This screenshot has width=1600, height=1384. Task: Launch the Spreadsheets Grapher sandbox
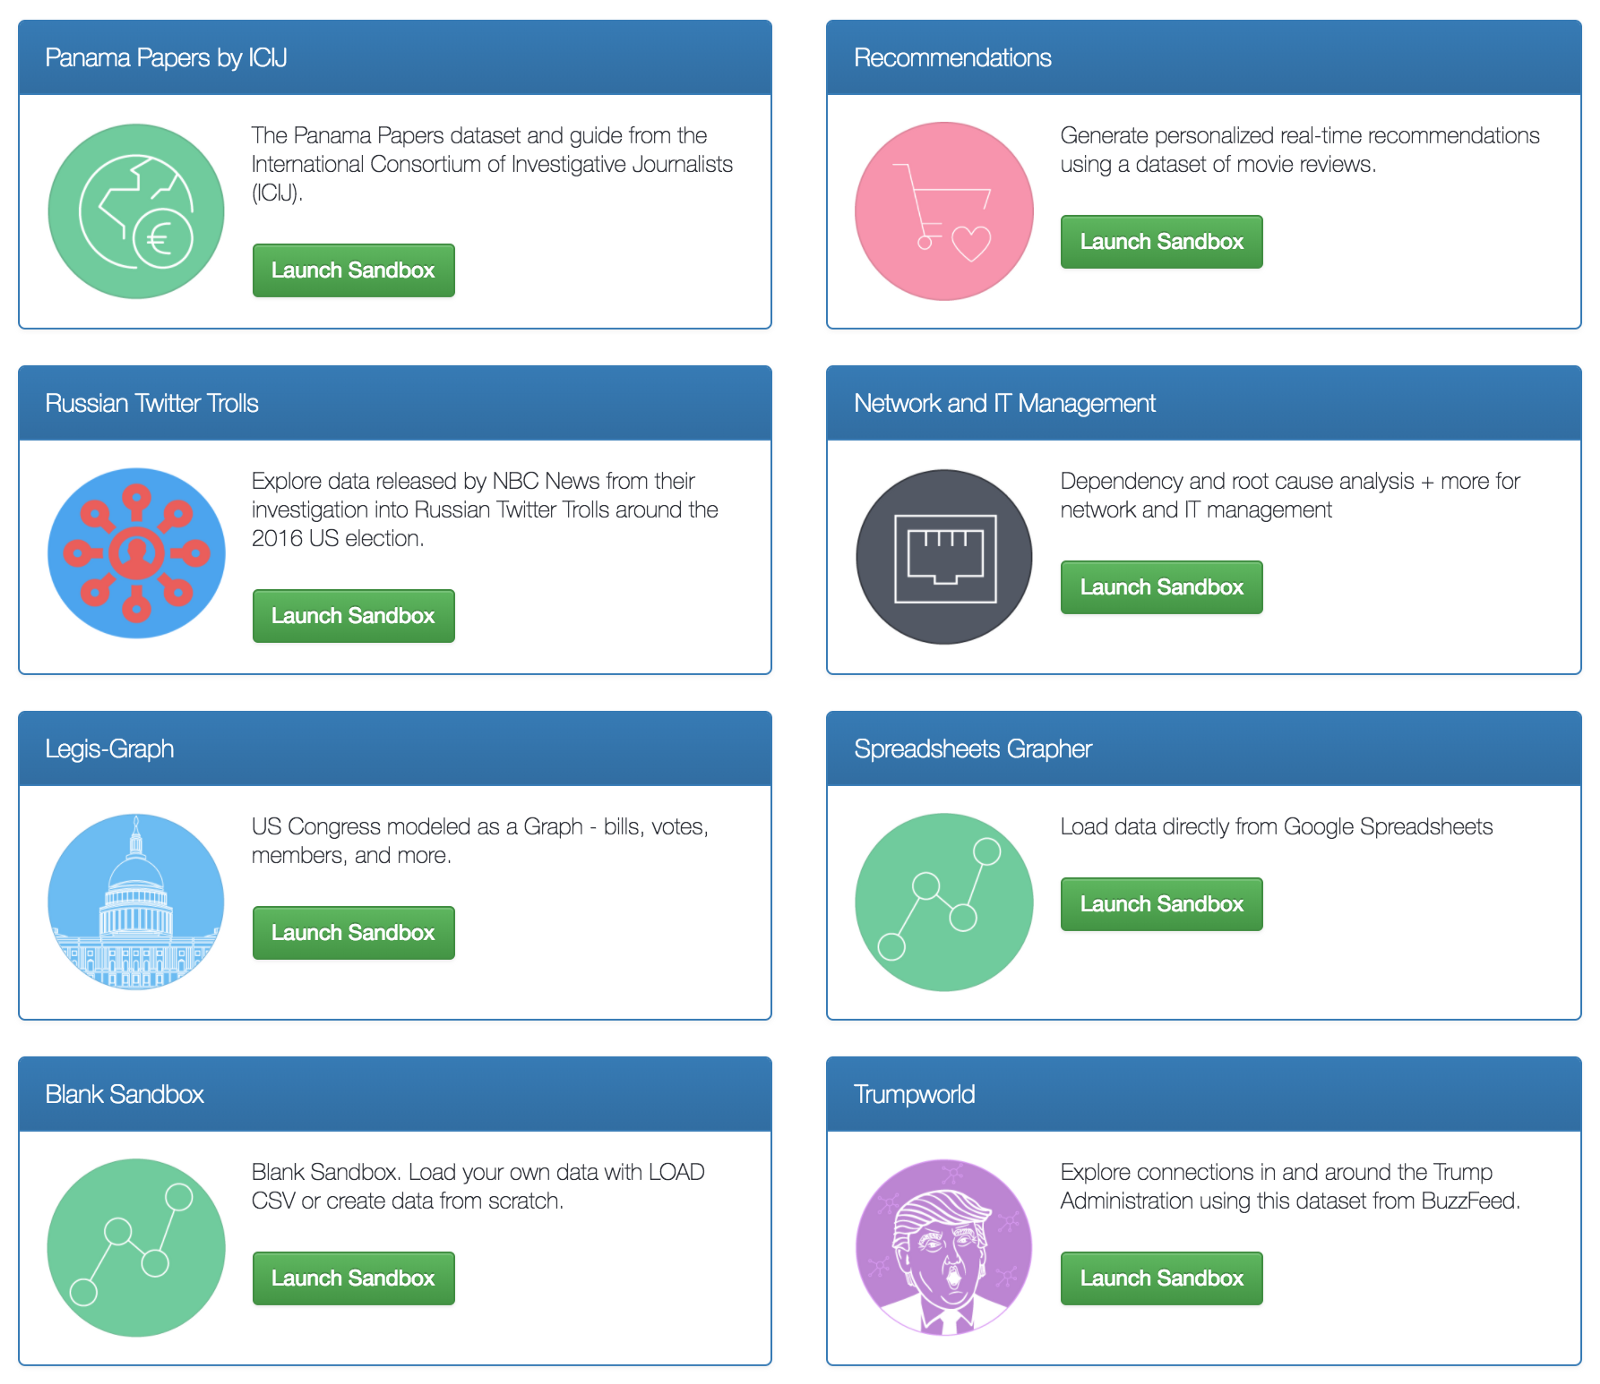tap(1161, 904)
